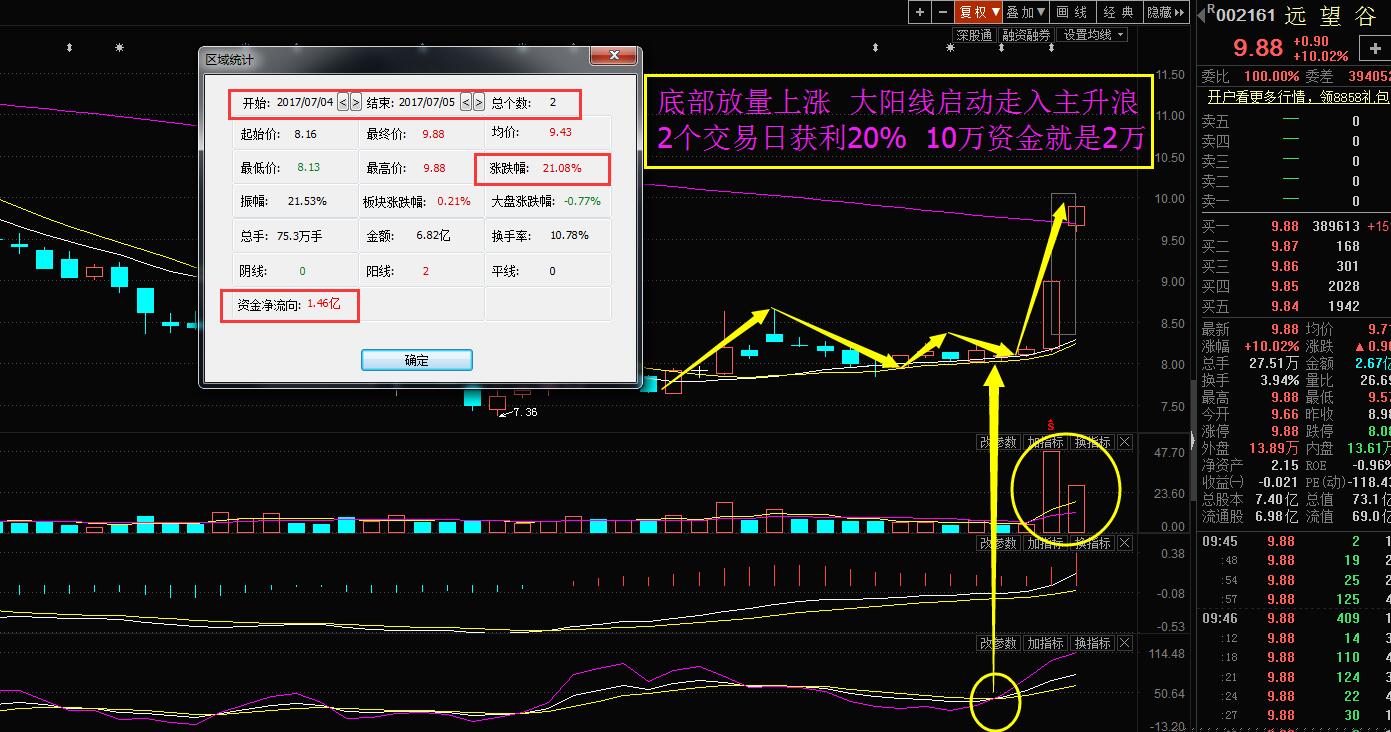1391x732 pixels.
Task: Open the 复权 dropdown
Action: [979, 12]
